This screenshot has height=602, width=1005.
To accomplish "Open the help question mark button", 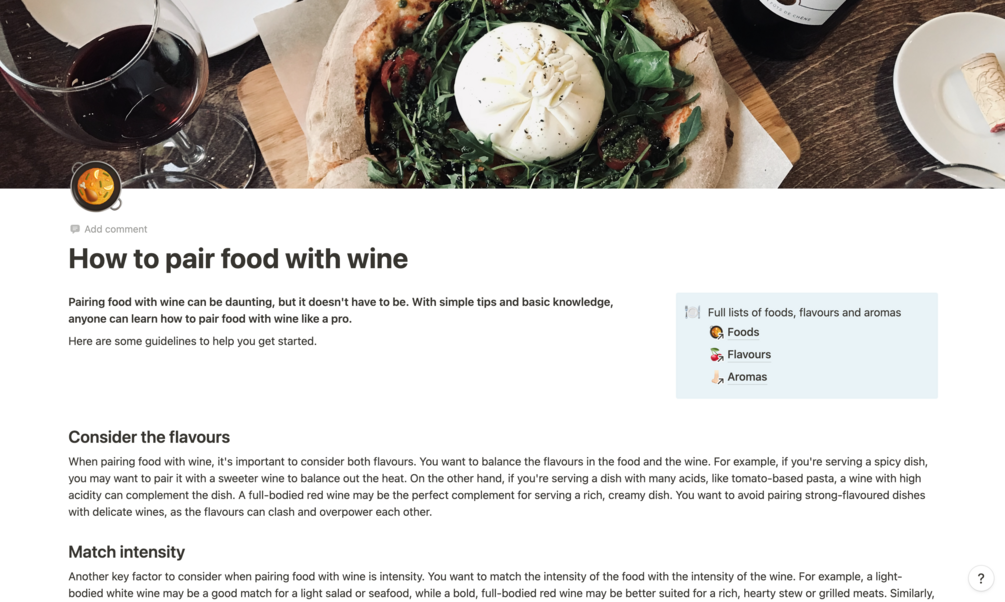I will 981,578.
